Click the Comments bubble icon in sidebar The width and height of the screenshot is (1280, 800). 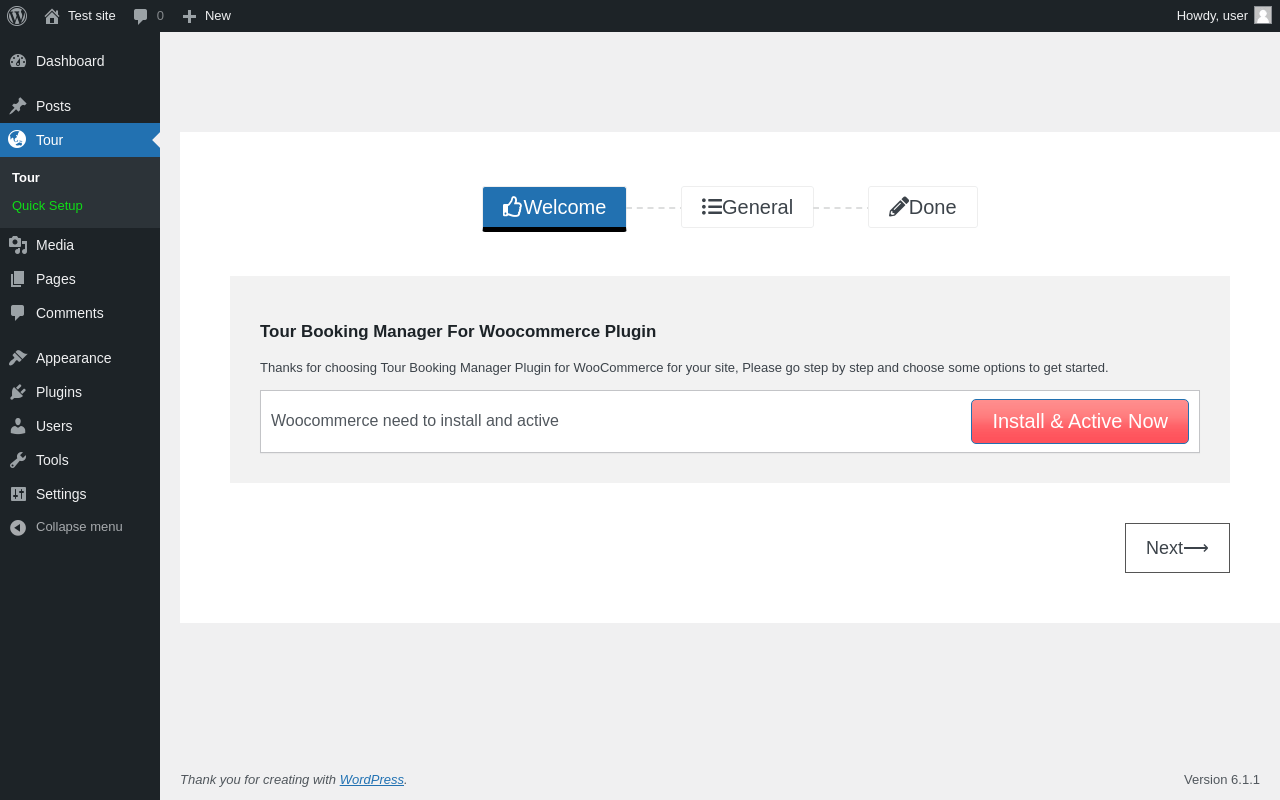point(18,313)
